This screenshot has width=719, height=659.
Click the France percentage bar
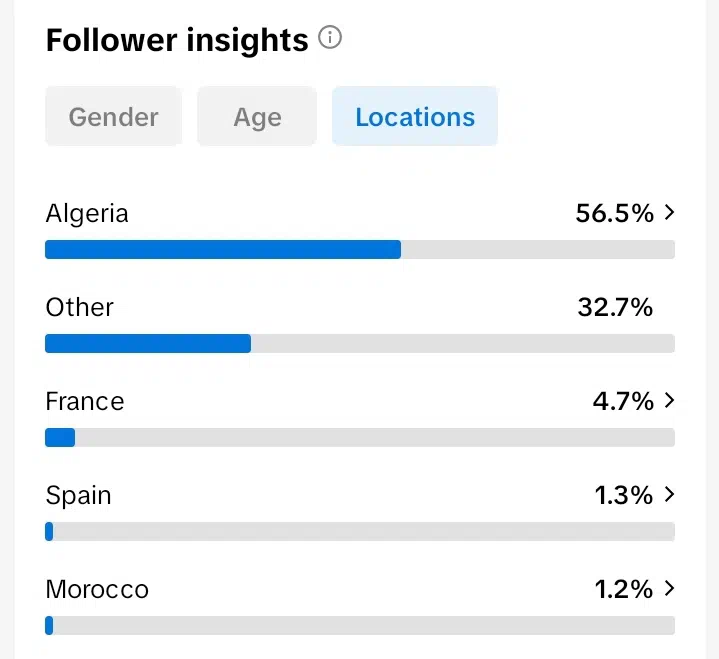[360, 437]
